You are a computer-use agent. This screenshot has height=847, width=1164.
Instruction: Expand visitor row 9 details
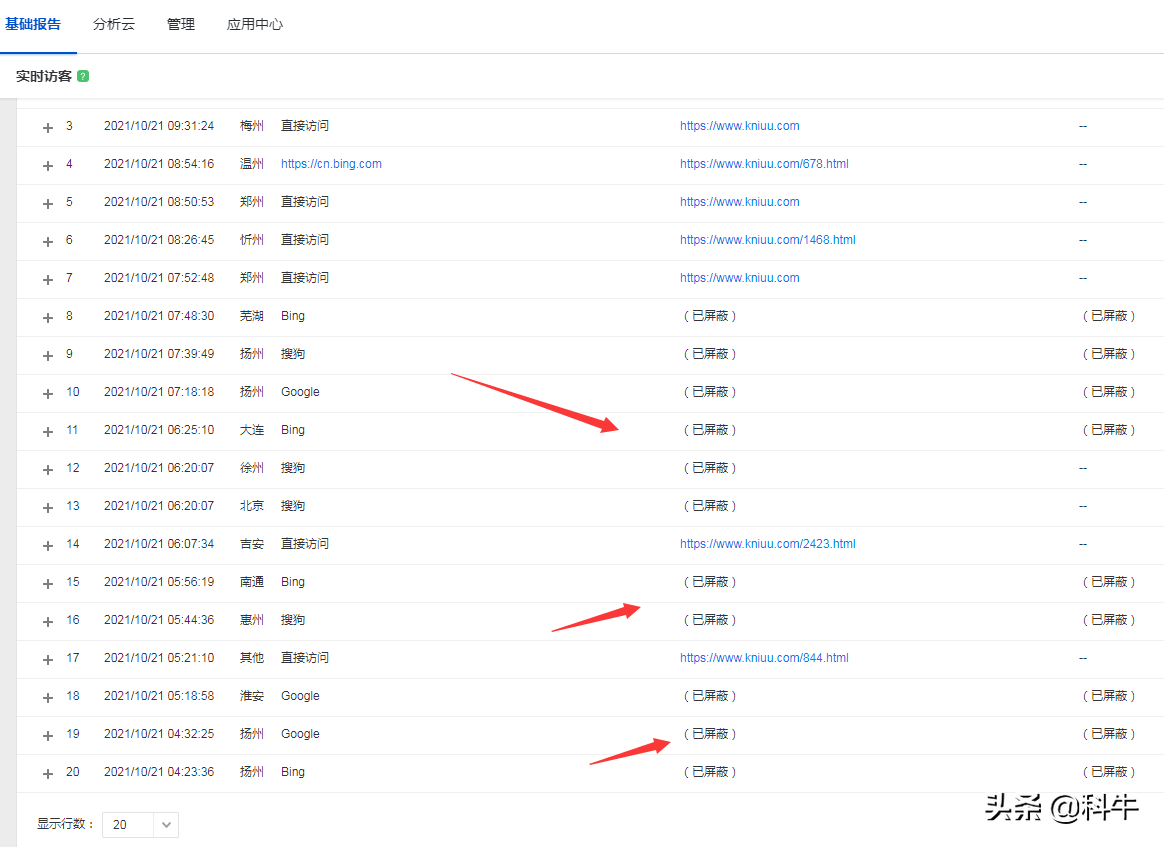pyautogui.click(x=48, y=356)
